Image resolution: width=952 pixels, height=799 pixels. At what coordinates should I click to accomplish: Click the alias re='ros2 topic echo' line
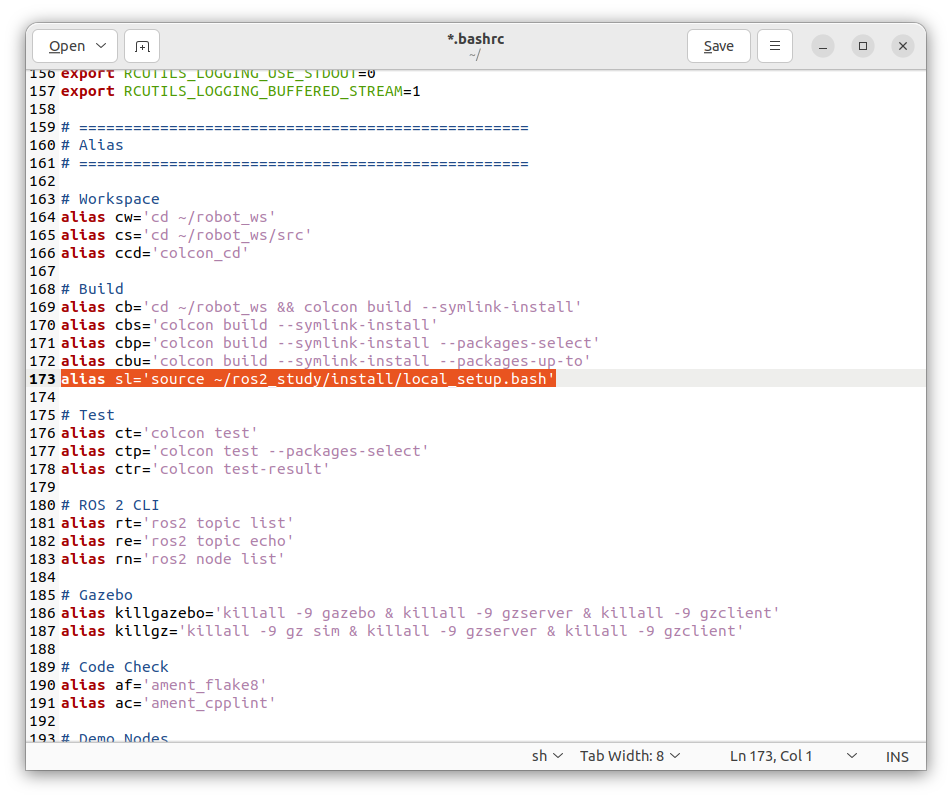(x=177, y=541)
